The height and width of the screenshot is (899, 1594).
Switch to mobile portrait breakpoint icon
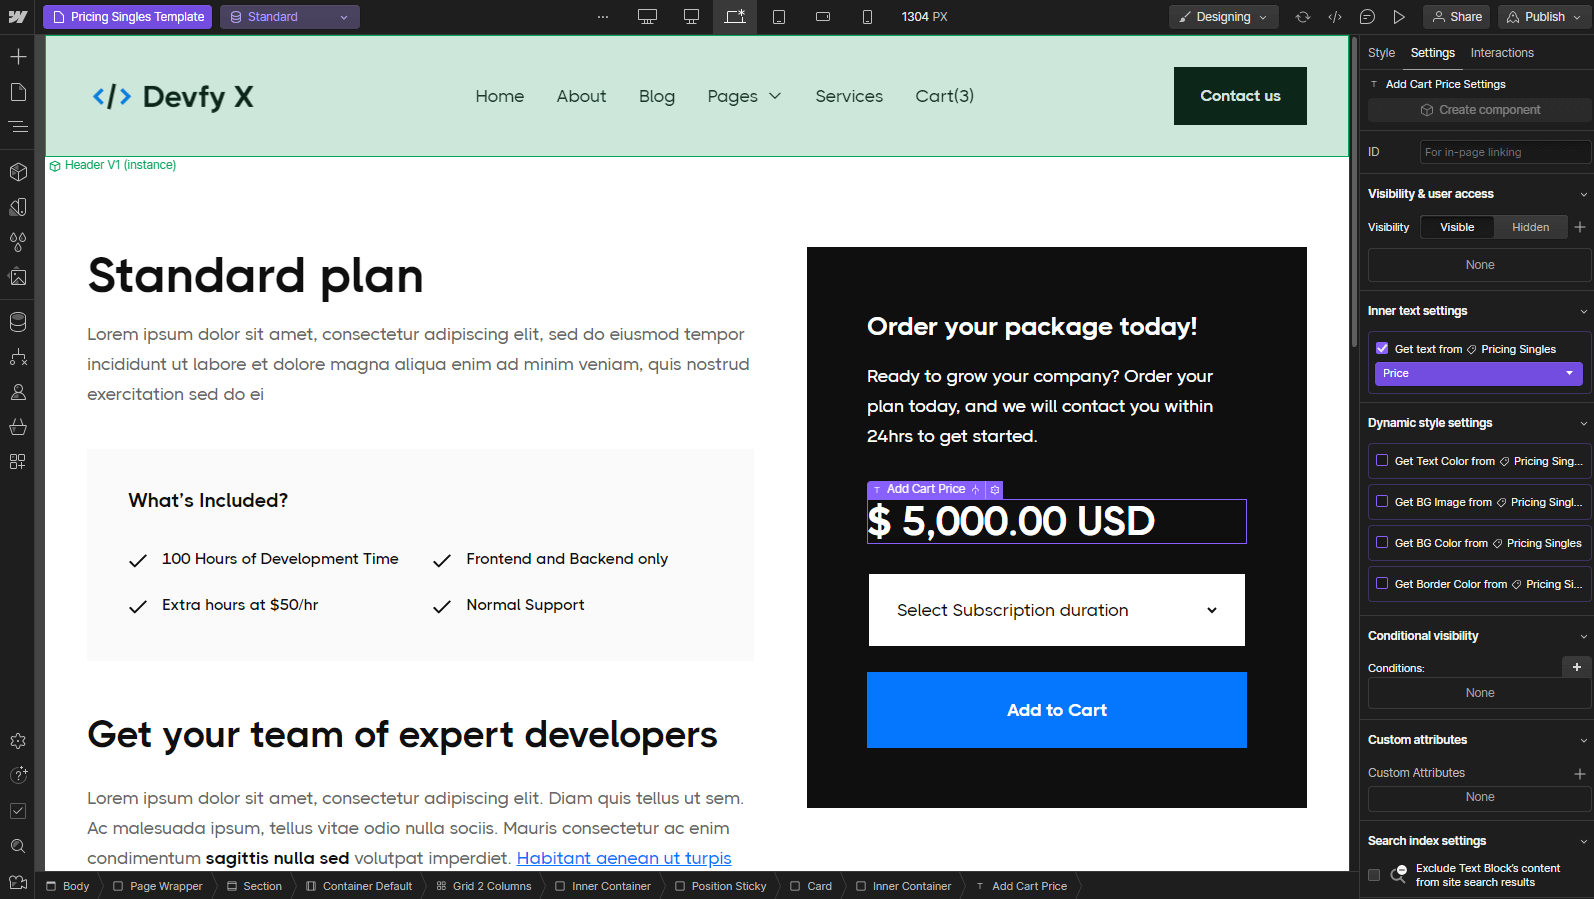pyautogui.click(x=867, y=17)
